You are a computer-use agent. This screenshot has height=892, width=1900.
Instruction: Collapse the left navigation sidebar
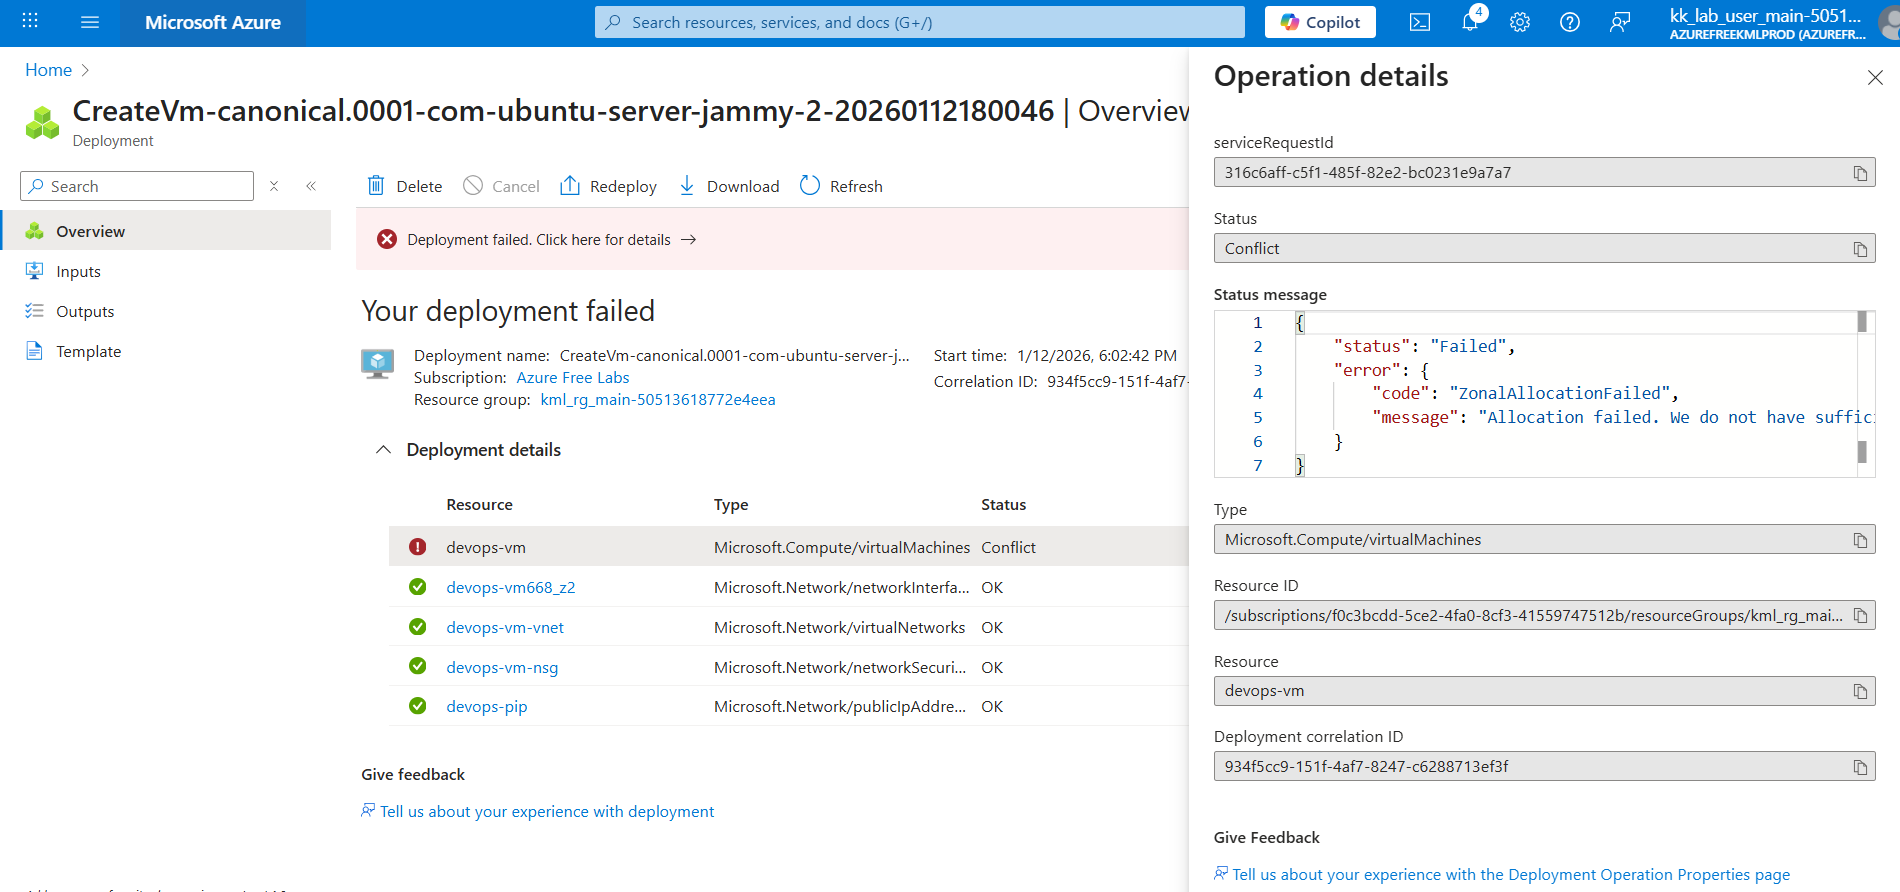(x=311, y=186)
